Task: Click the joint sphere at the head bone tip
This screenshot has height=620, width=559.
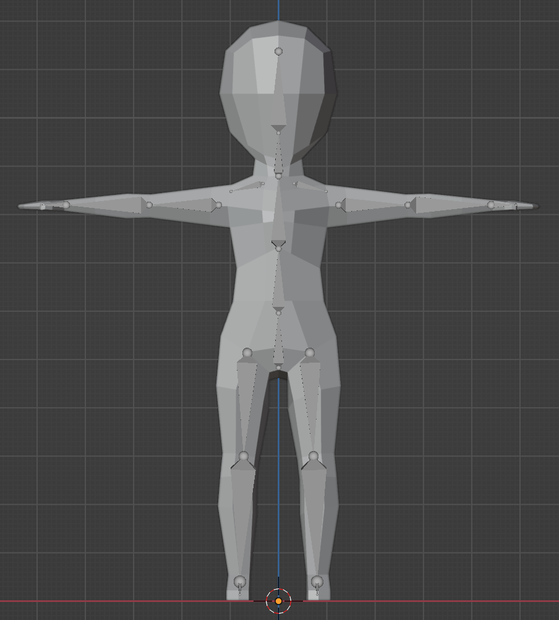Action: pos(278,51)
